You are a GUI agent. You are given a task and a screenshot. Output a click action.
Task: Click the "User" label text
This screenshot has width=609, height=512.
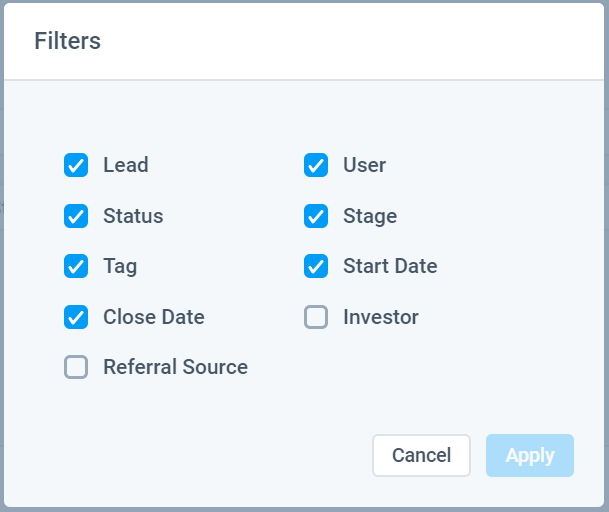[364, 165]
